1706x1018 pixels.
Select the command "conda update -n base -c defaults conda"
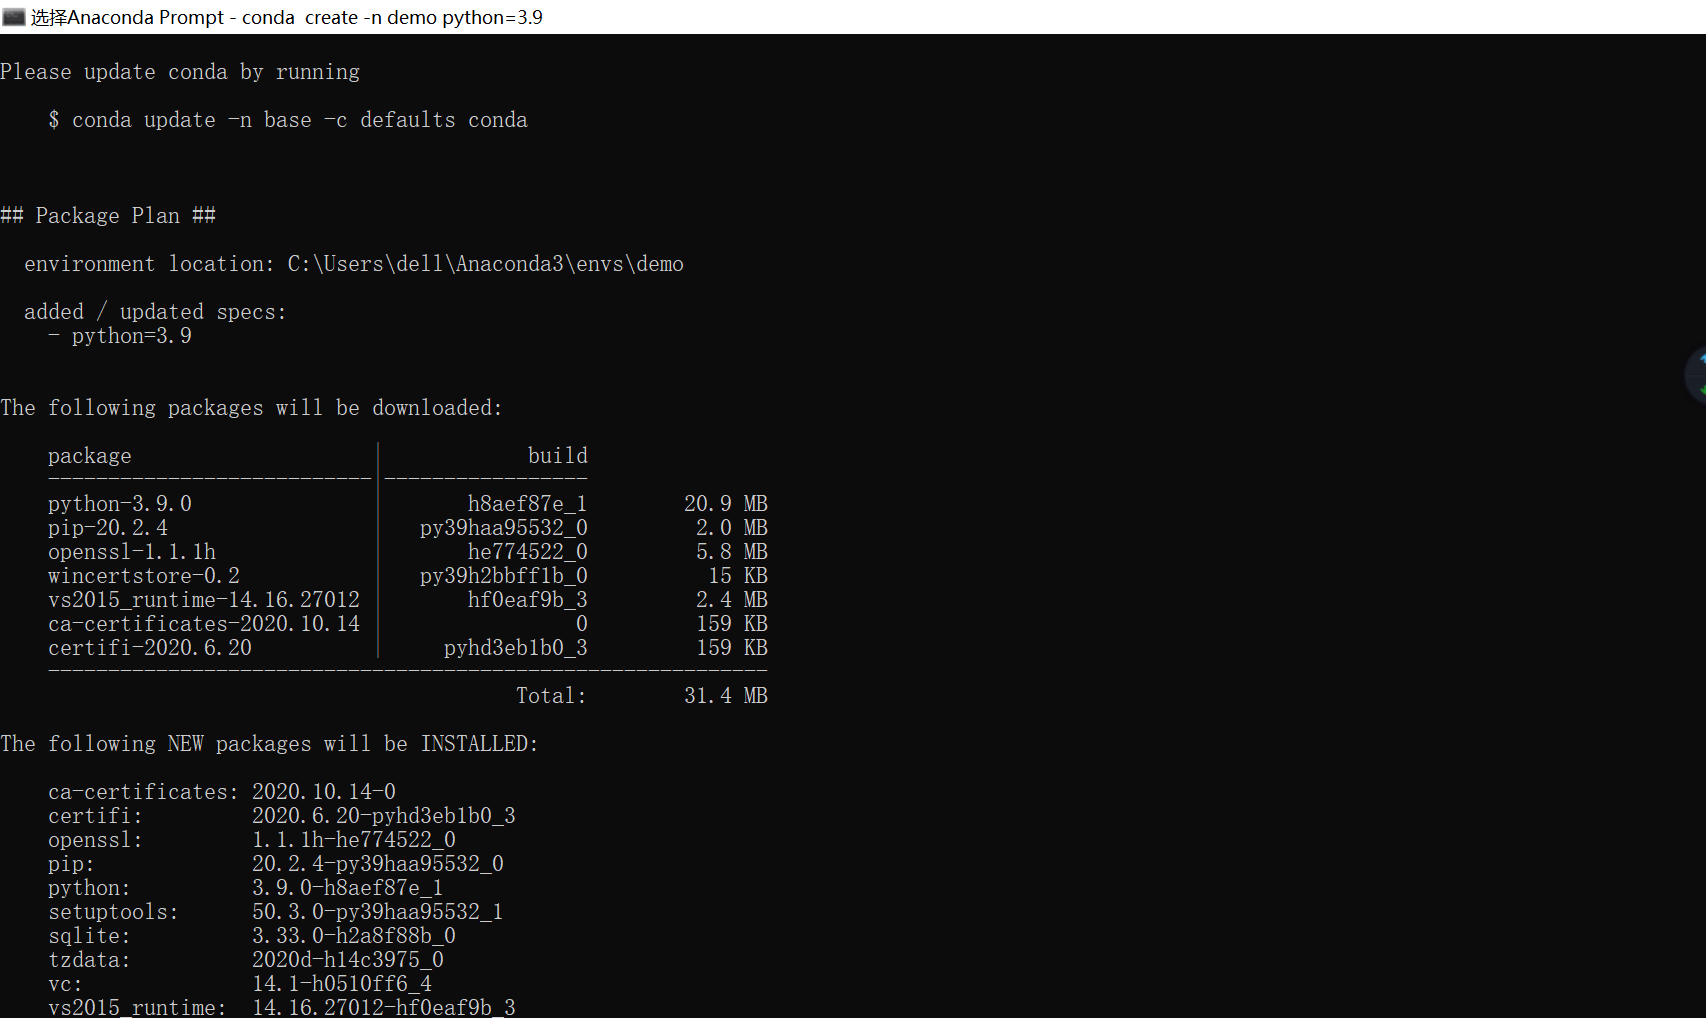pyautogui.click(x=300, y=120)
